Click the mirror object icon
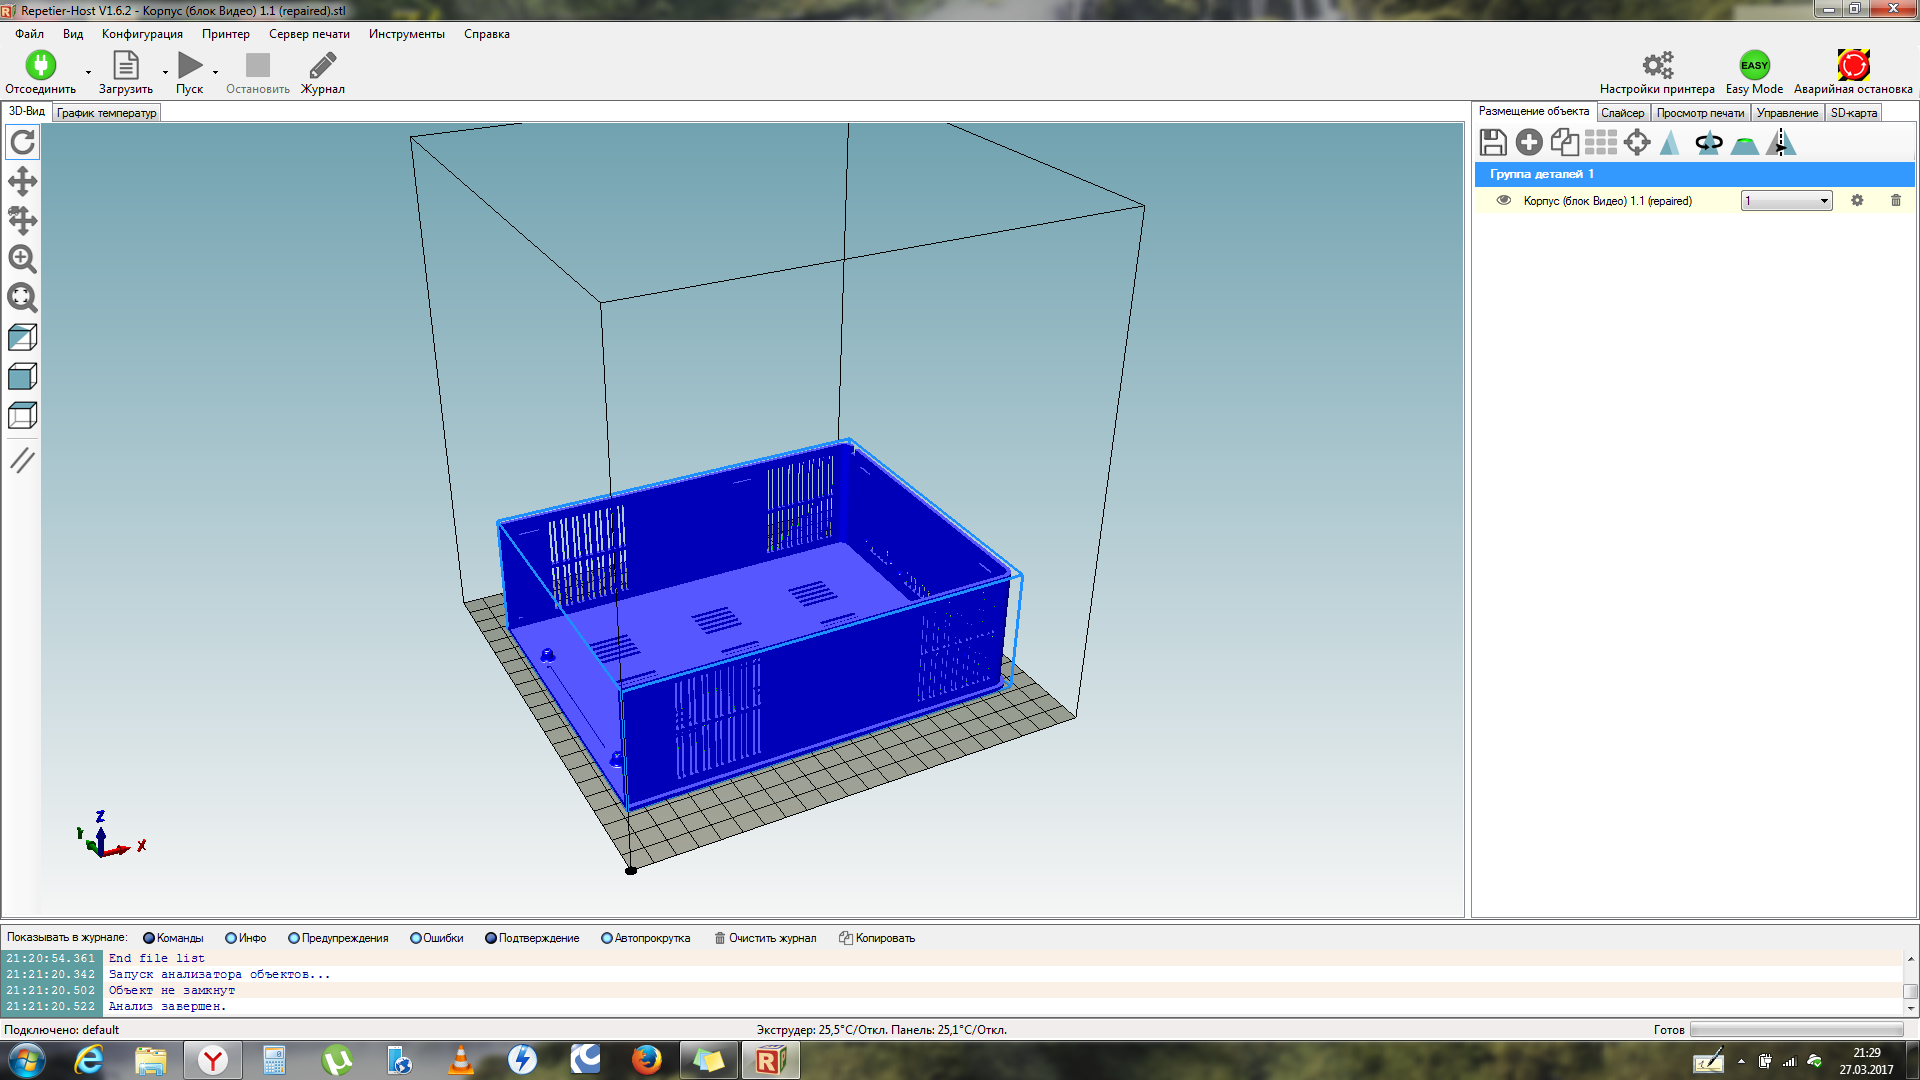1920x1080 pixels. 1781,143
